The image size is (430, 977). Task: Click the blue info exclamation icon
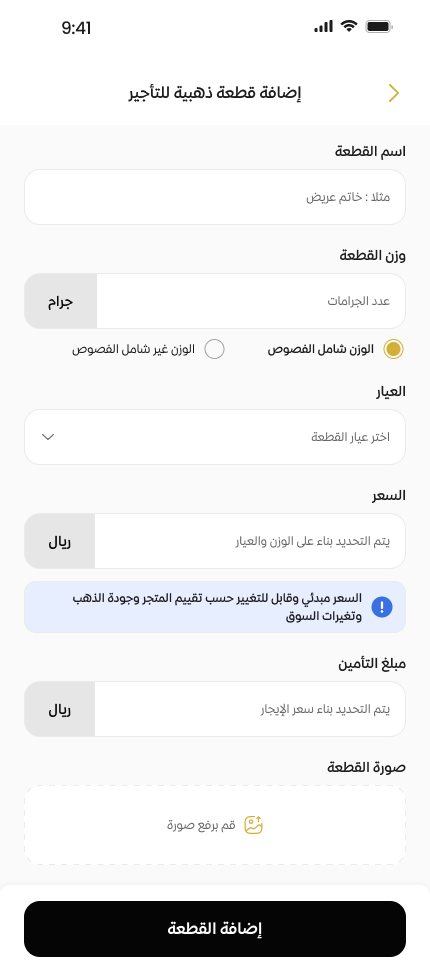[381, 607]
